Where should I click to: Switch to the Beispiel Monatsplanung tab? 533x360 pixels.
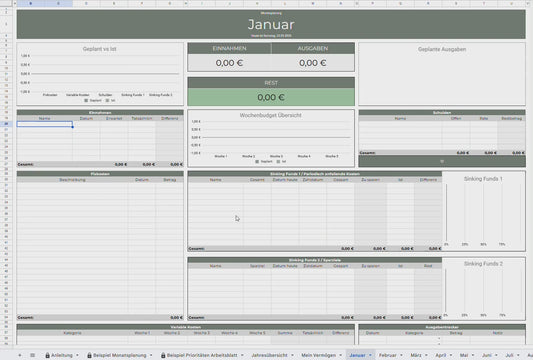[119, 355]
